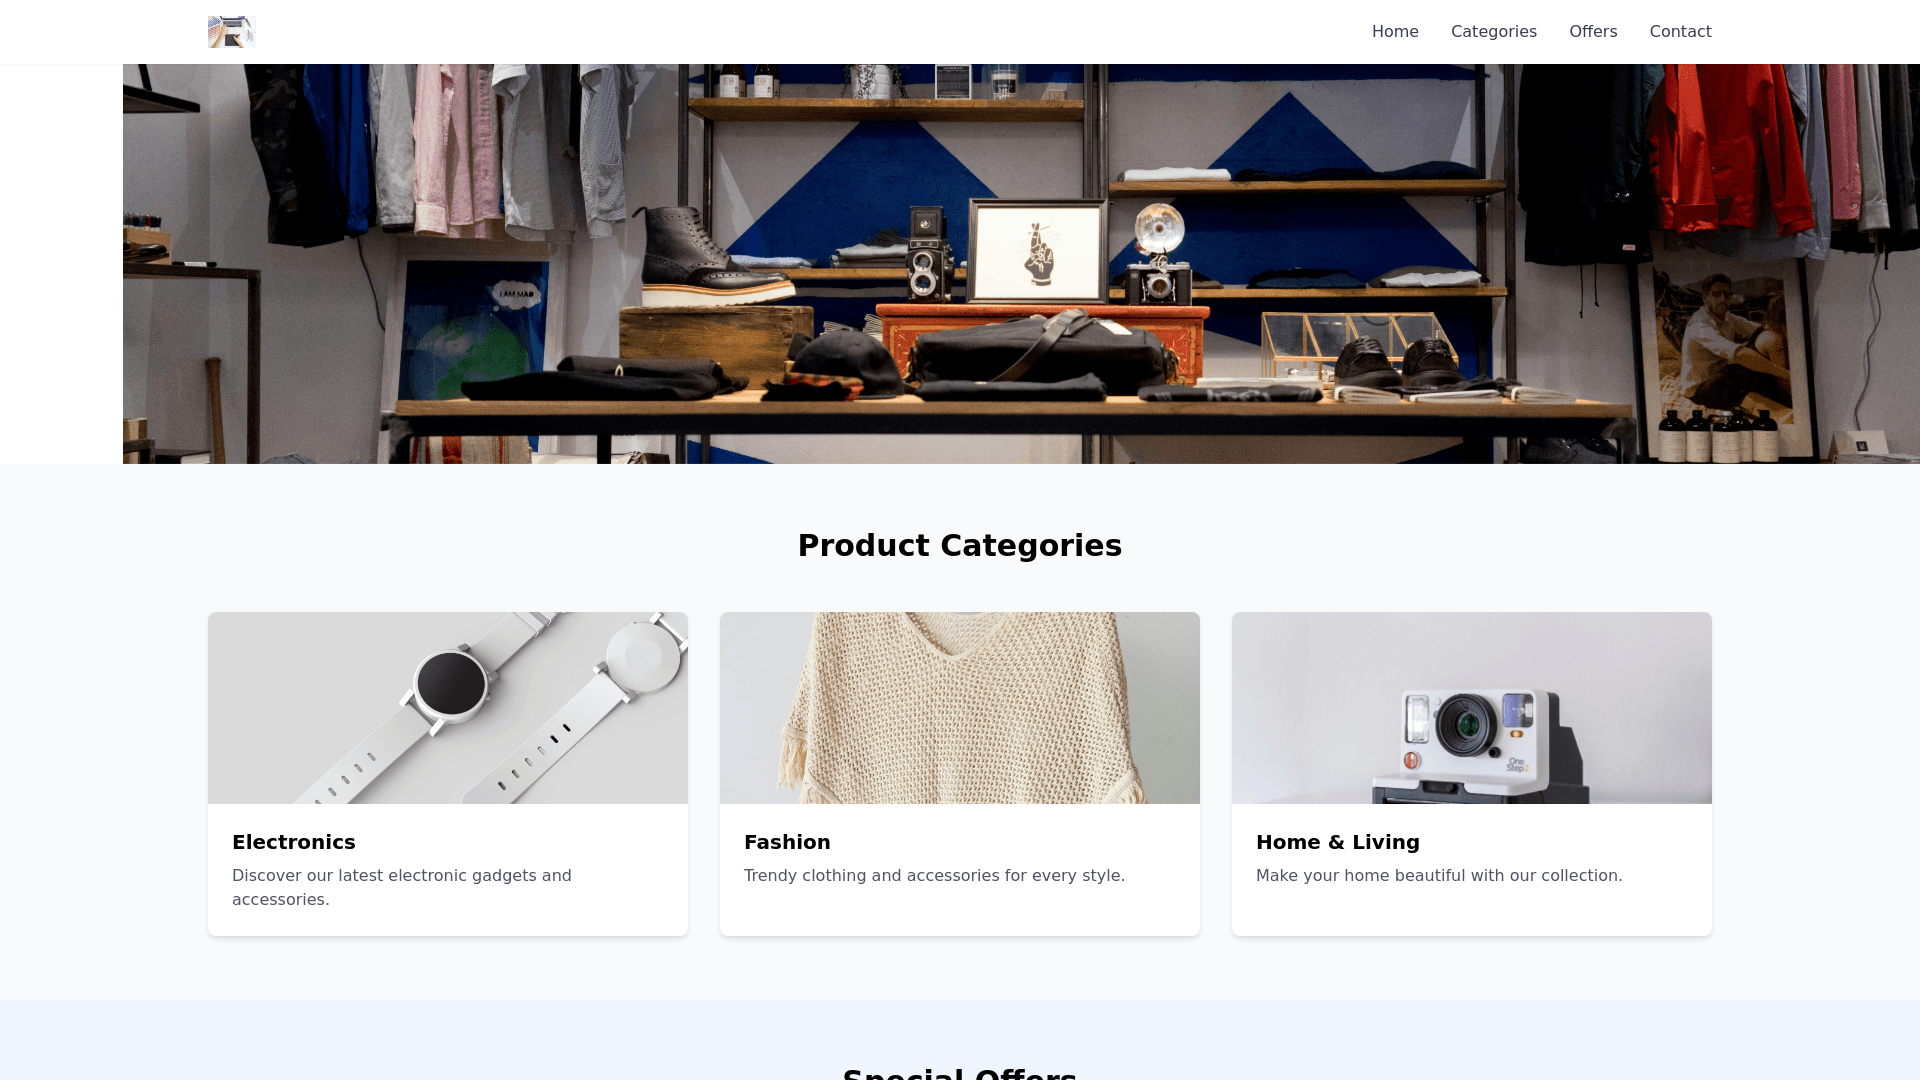Click the Fashion trendy clothing description
Image resolution: width=1920 pixels, height=1080 pixels.
coord(934,876)
